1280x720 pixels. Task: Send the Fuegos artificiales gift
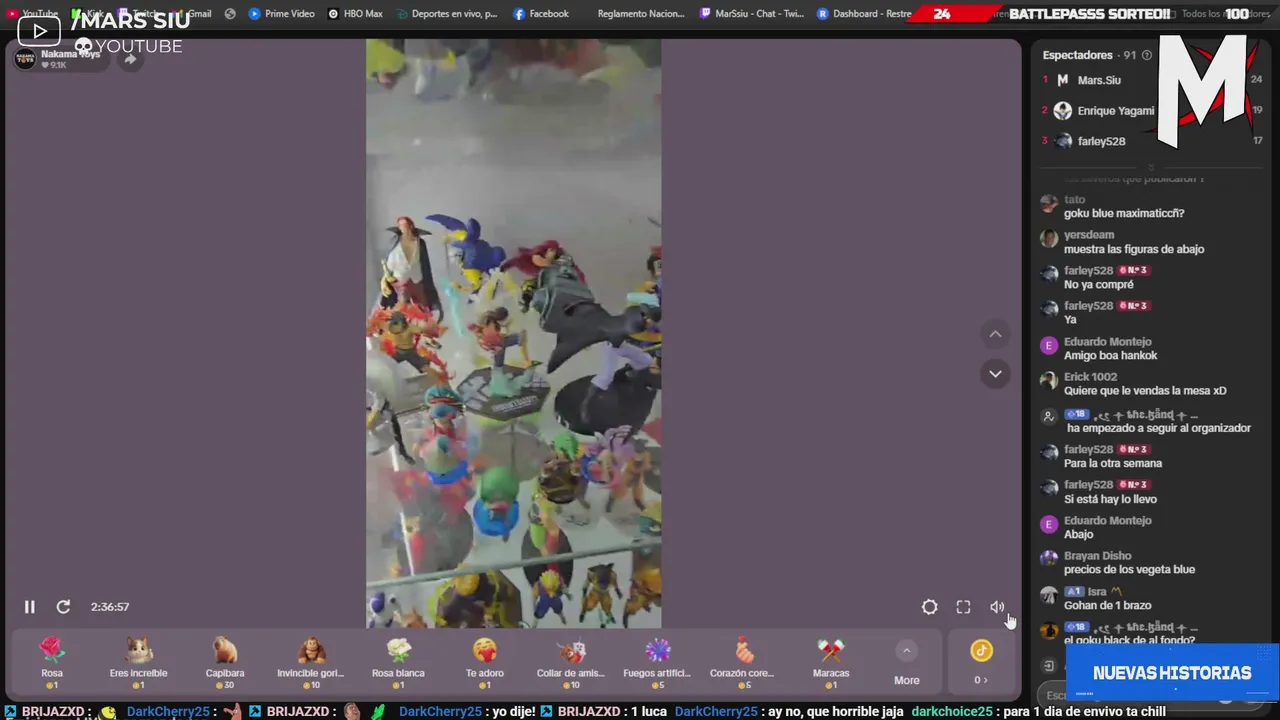(657, 662)
